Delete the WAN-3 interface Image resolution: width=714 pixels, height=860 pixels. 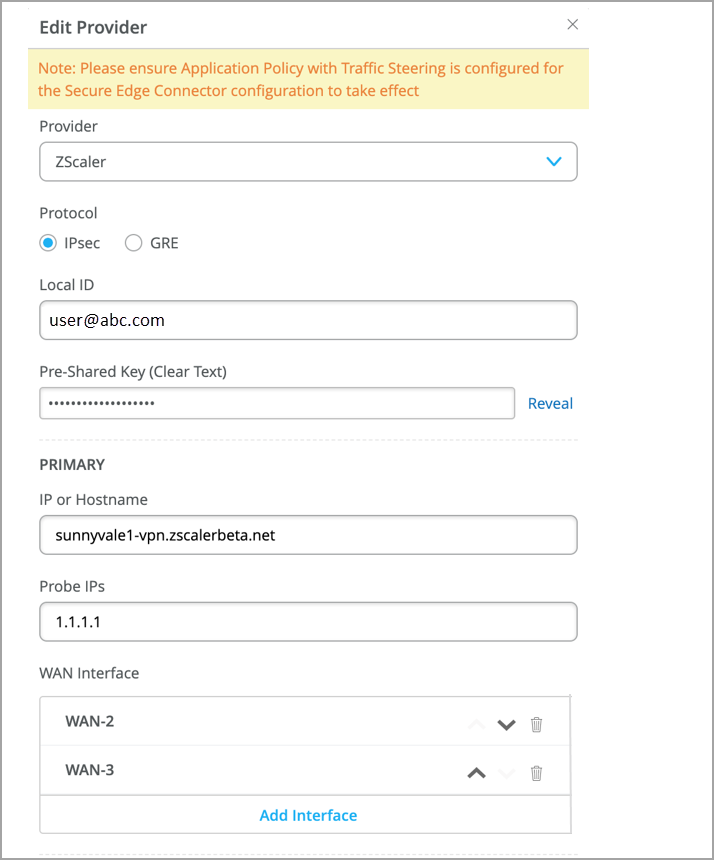(536, 772)
